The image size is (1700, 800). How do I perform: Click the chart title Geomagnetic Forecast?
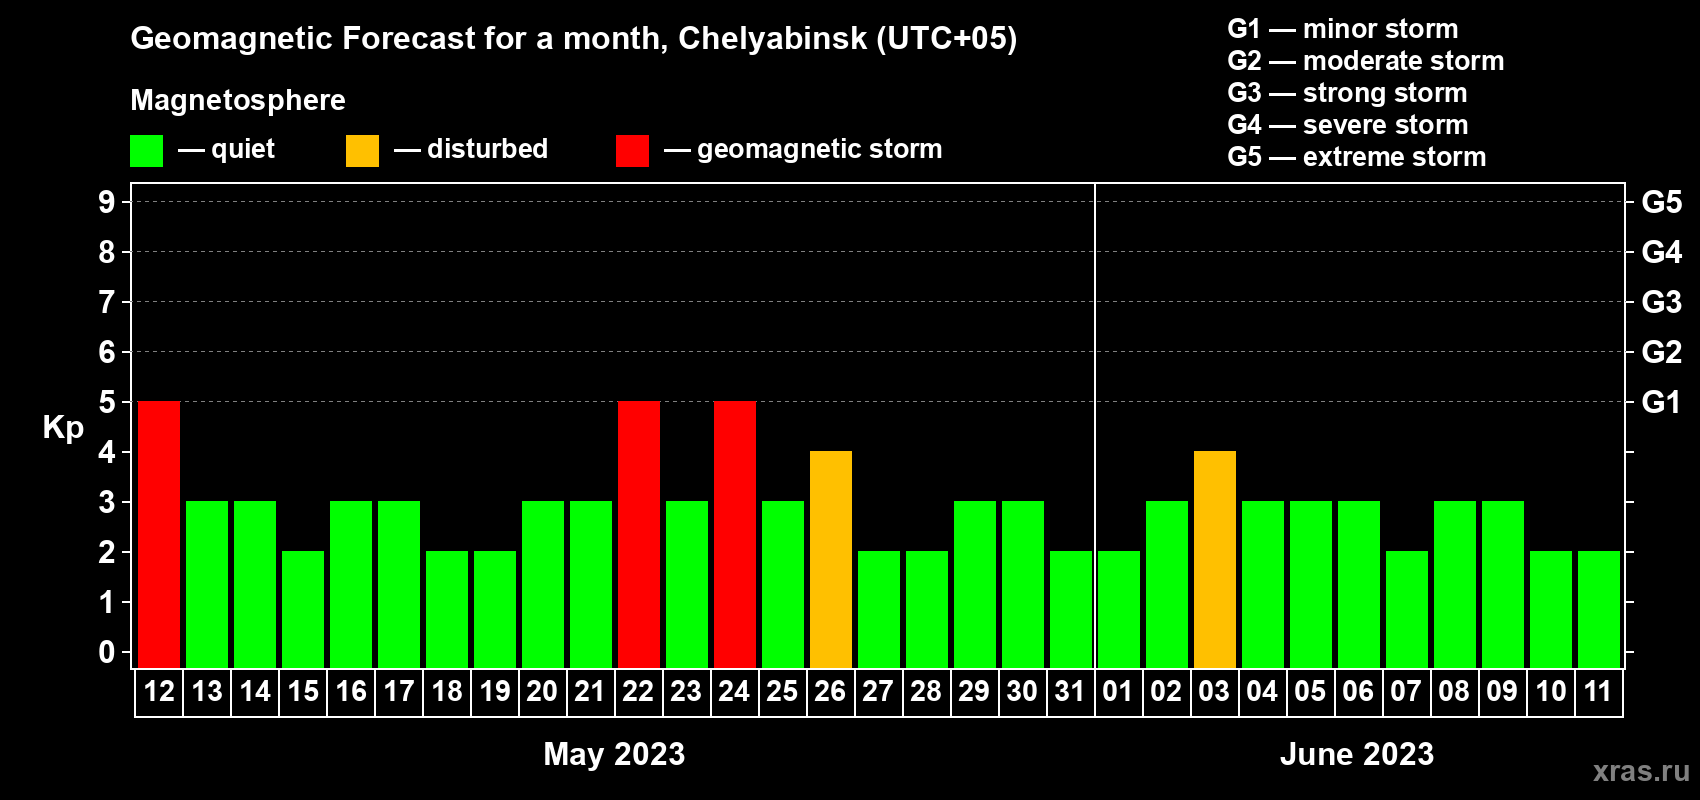574,39
